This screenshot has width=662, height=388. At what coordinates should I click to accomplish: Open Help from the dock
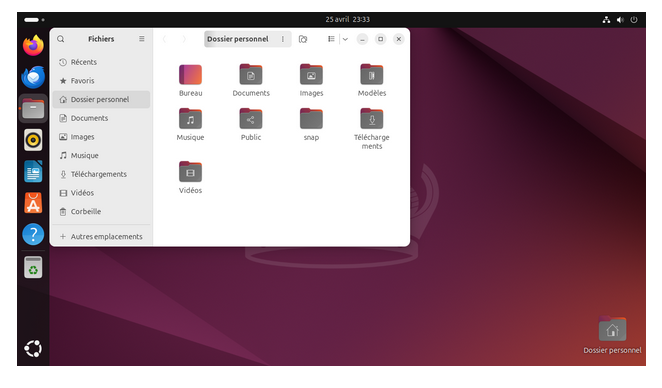point(33,234)
